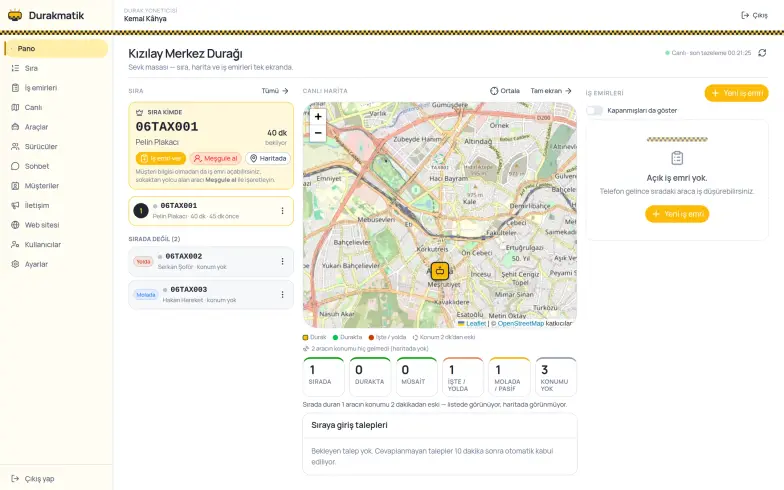Click the top Yeni iş emri button

[x=736, y=93]
